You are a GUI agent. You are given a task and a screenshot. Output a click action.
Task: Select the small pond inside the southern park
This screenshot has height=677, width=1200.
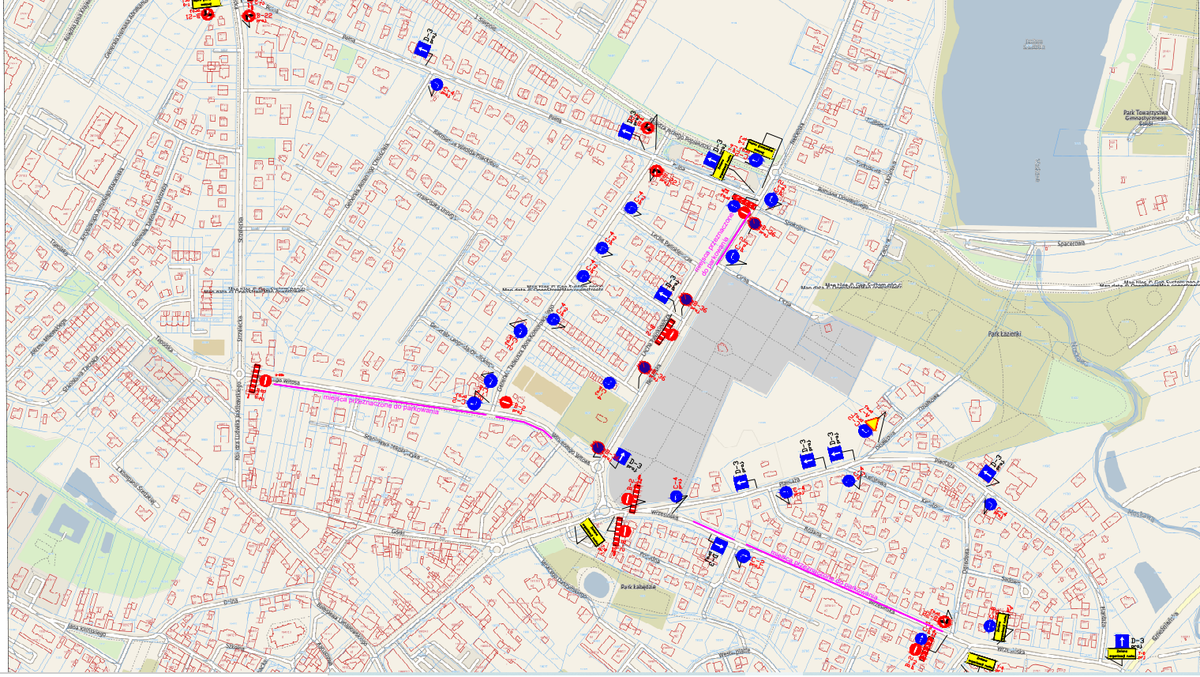click(x=596, y=583)
